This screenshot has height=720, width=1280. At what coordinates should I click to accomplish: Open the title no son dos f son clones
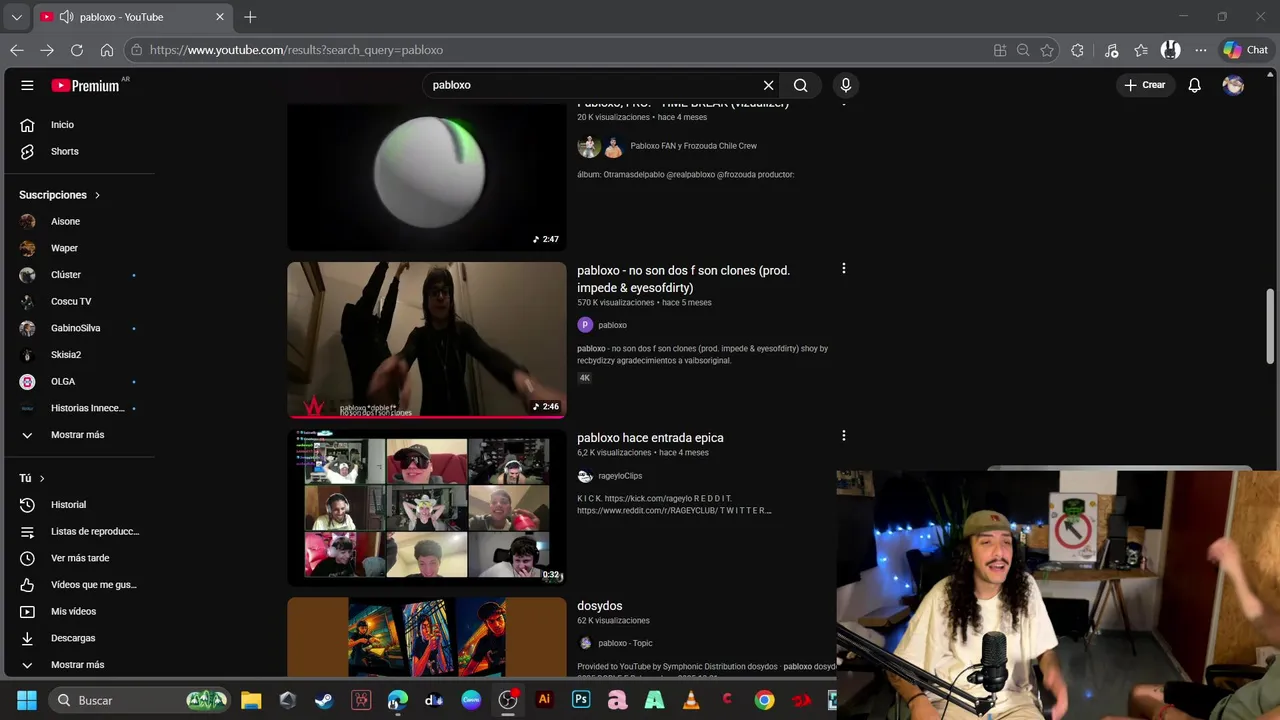(683, 279)
